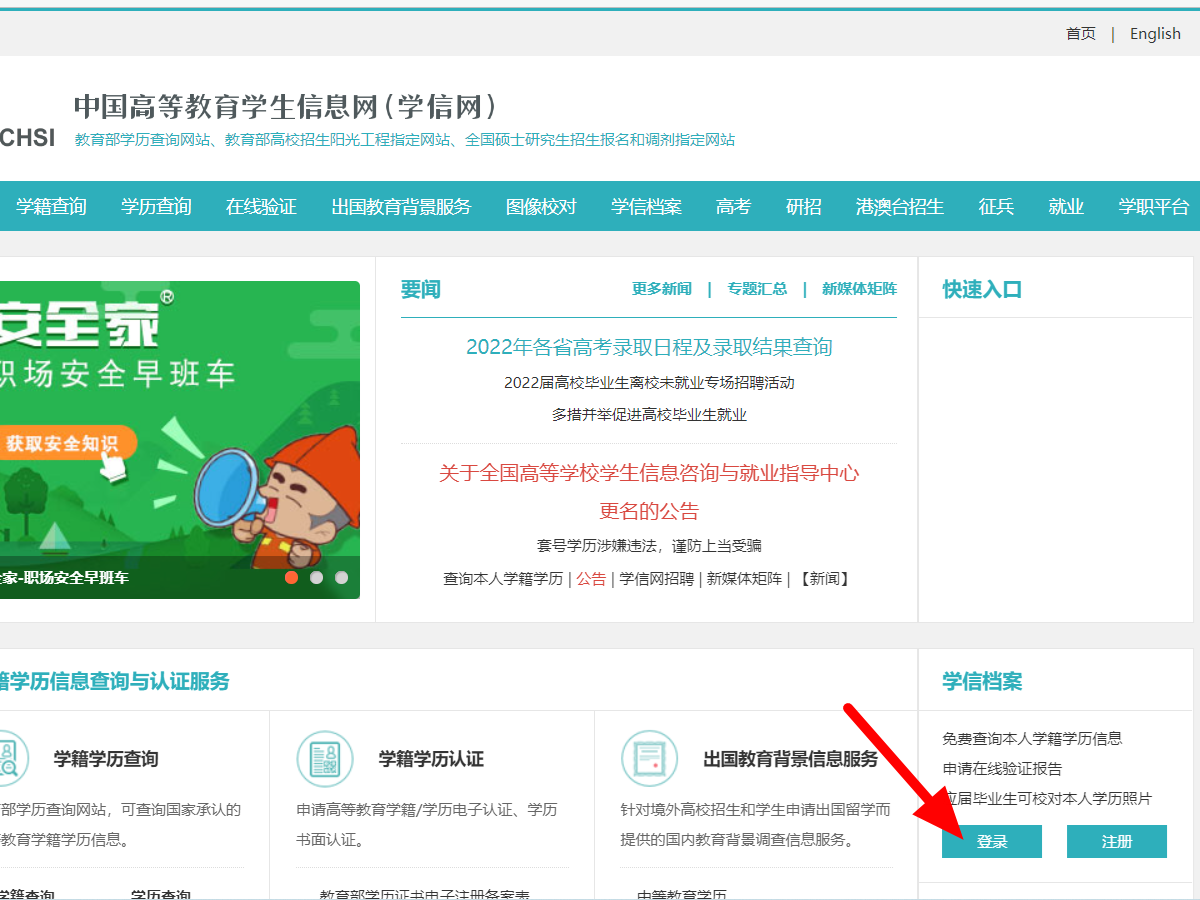Click the 登录 login button
Viewport: 1200px width, 900px height.
[992, 842]
